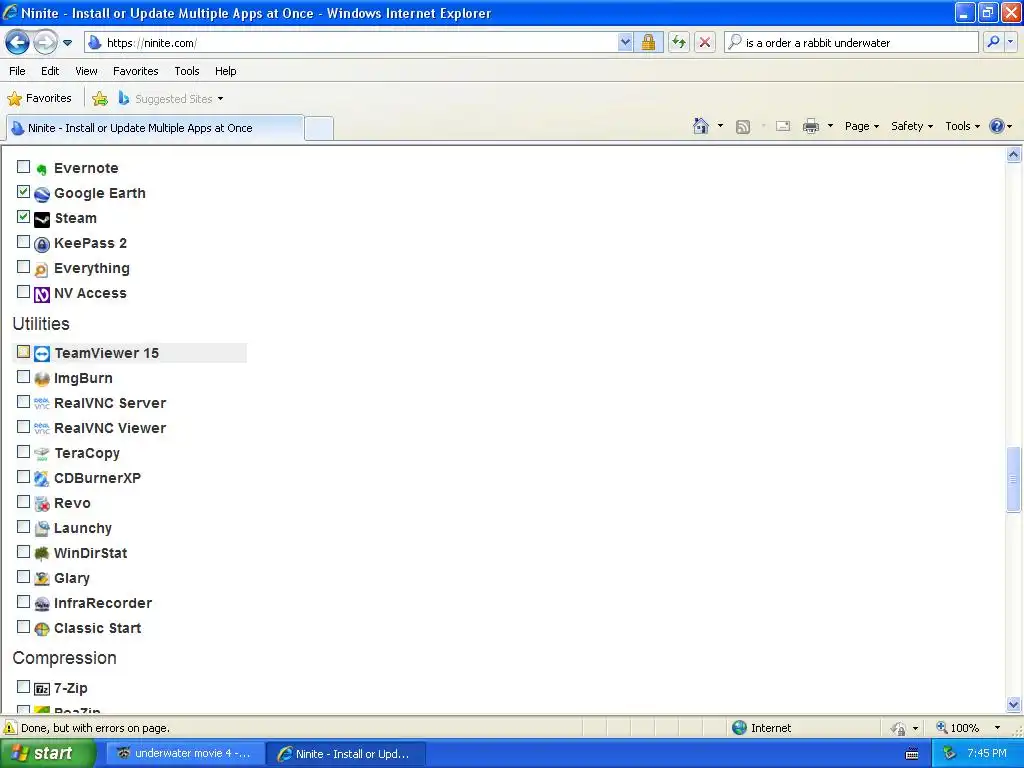Viewport: 1024px width, 768px height.
Task: Click the page zoom 100% control
Action: click(968, 728)
